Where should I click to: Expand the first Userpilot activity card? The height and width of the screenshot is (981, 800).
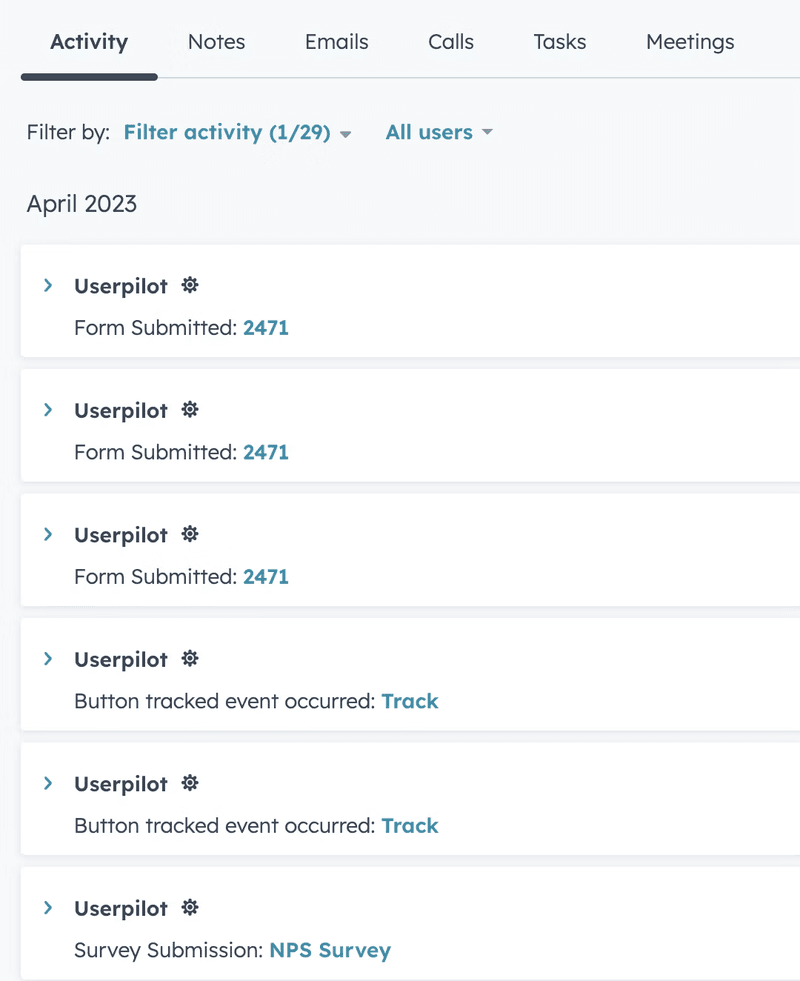click(47, 285)
